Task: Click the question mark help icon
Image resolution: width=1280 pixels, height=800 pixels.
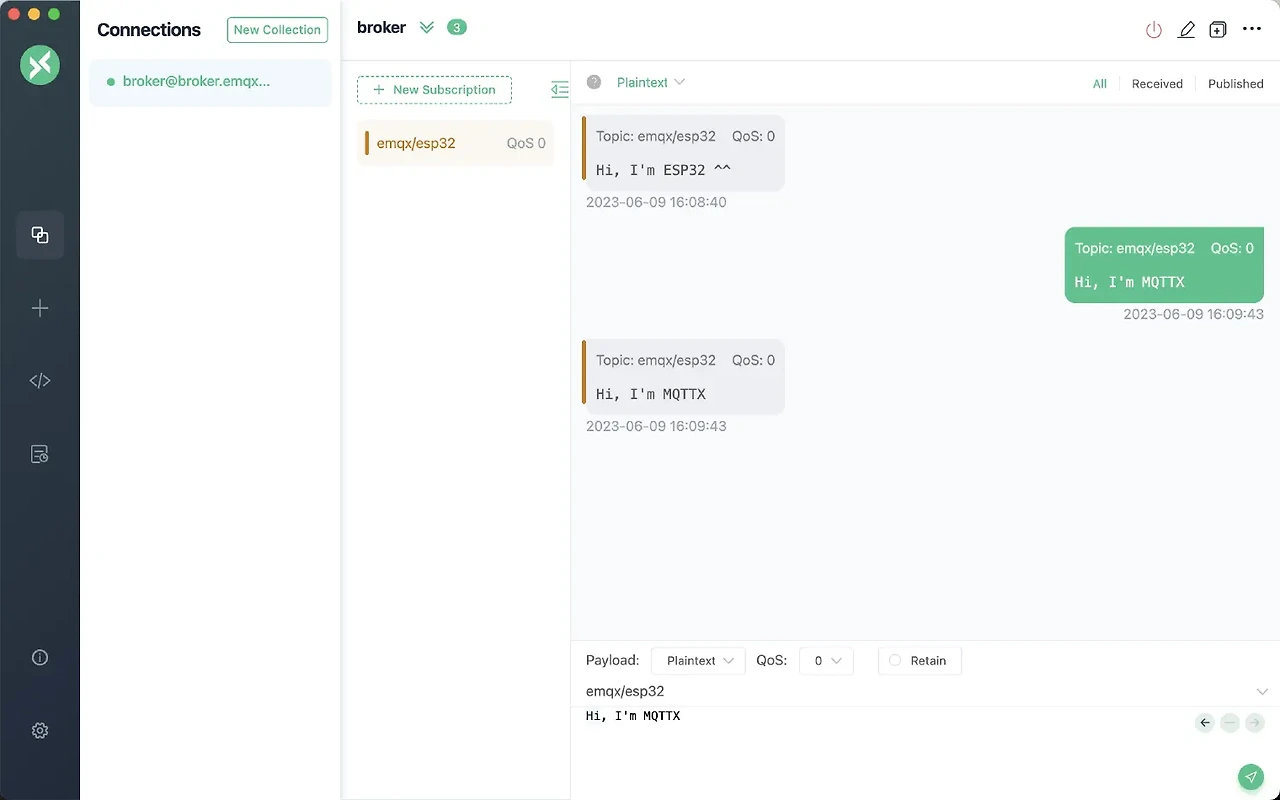Action: (x=594, y=82)
